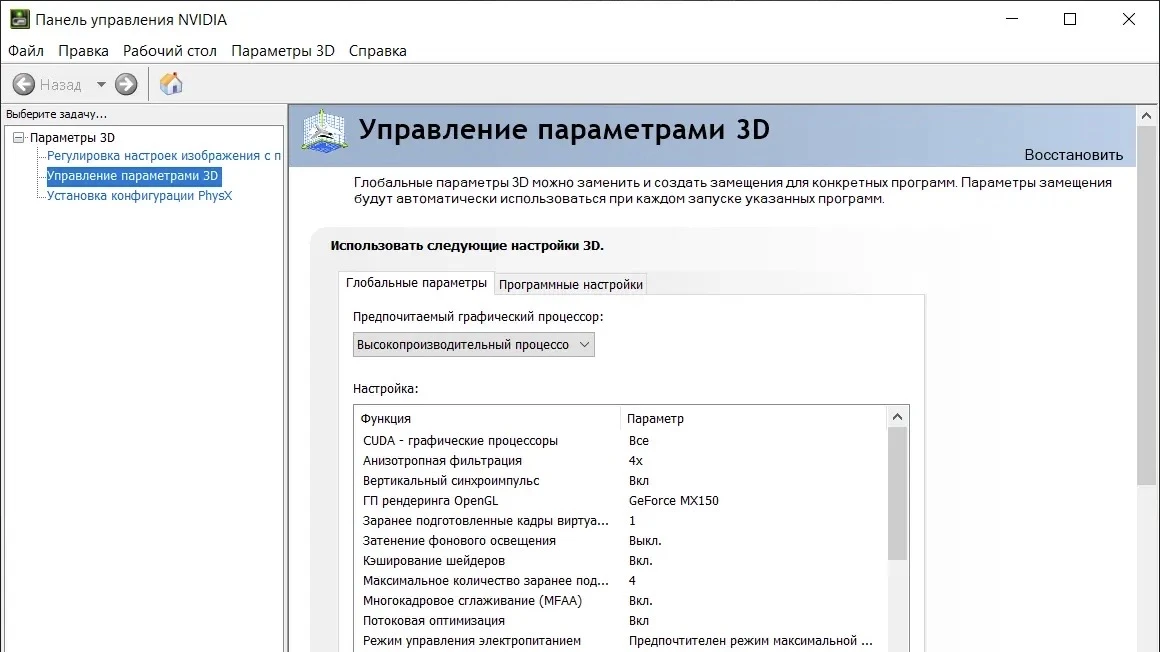Click main page scroll-up arrow
1160x652 pixels.
[x=1146, y=115]
